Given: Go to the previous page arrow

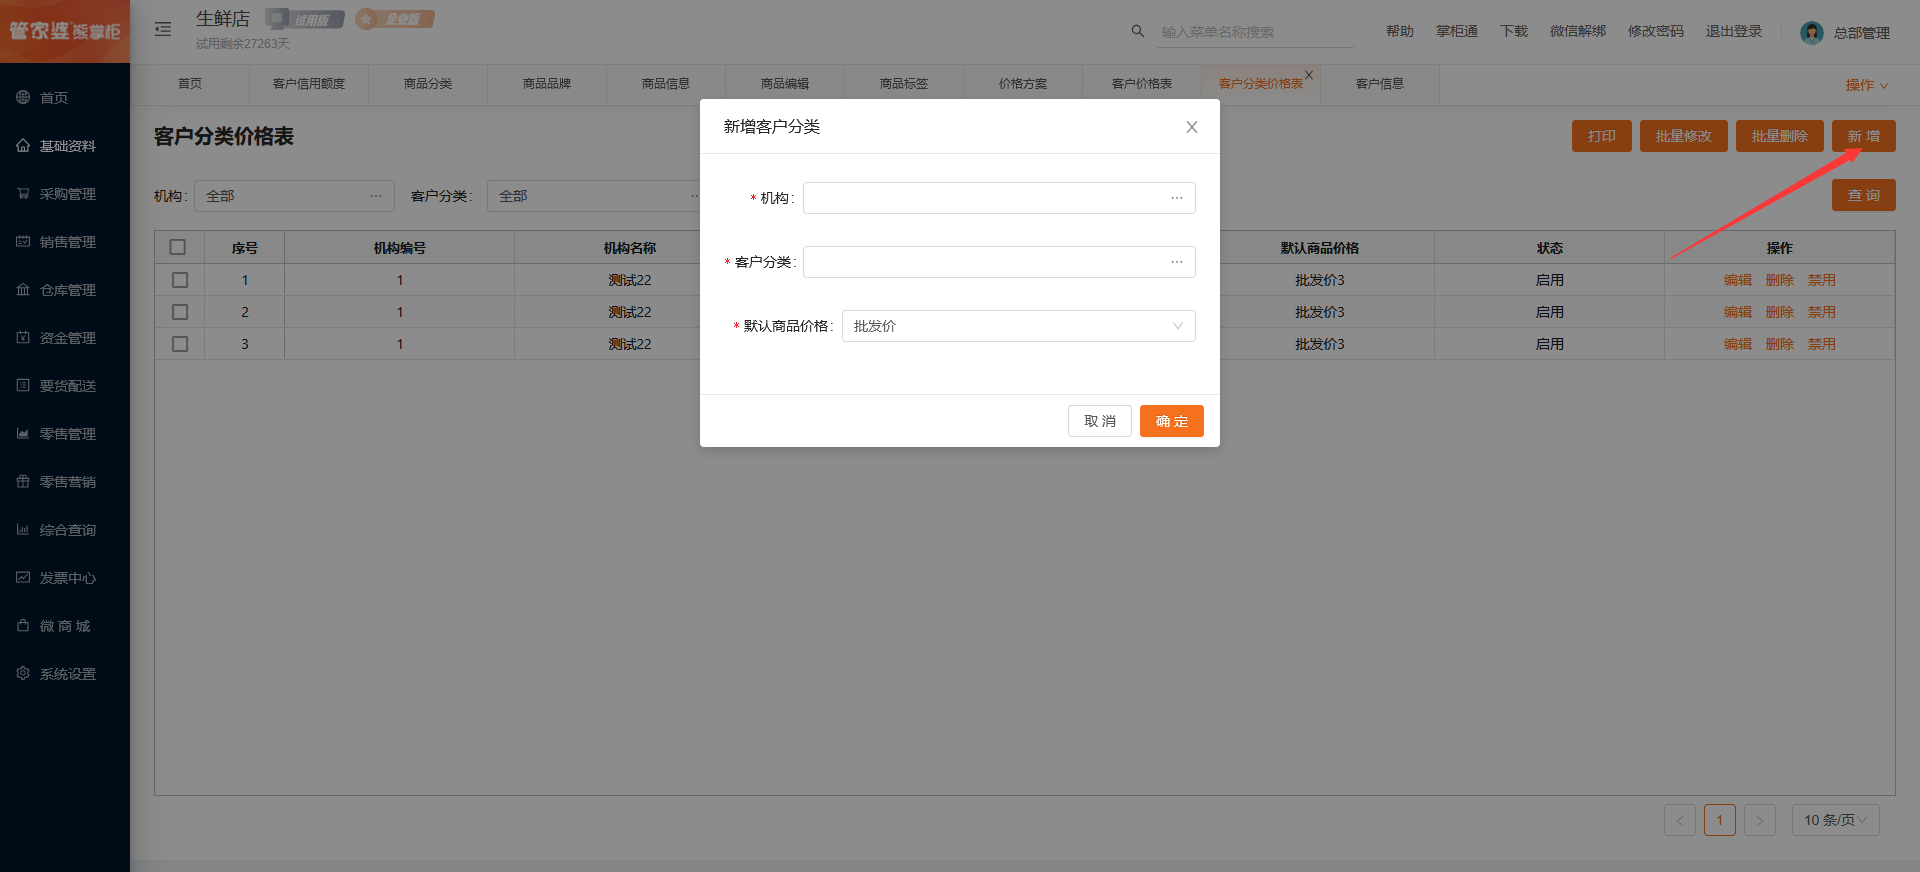Looking at the screenshot, I should (1680, 820).
